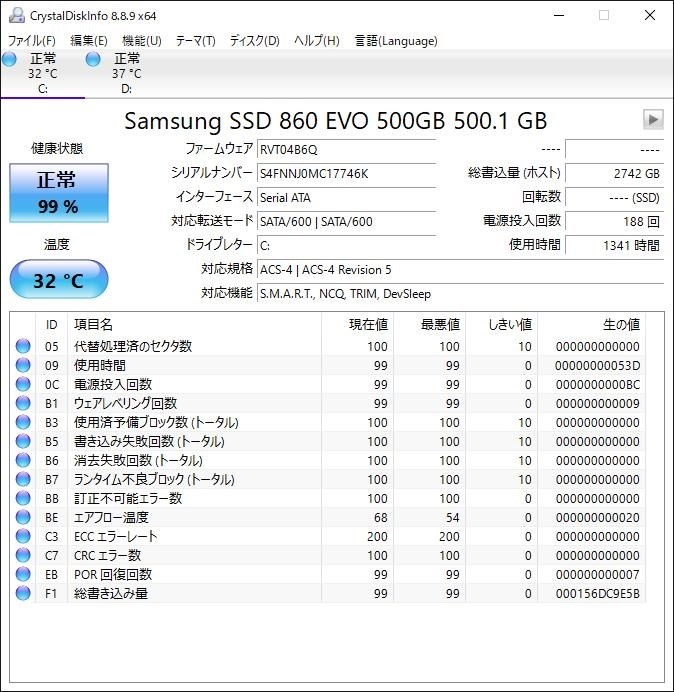
Task: Click status orb for attribute B6 row
Action: [23, 460]
